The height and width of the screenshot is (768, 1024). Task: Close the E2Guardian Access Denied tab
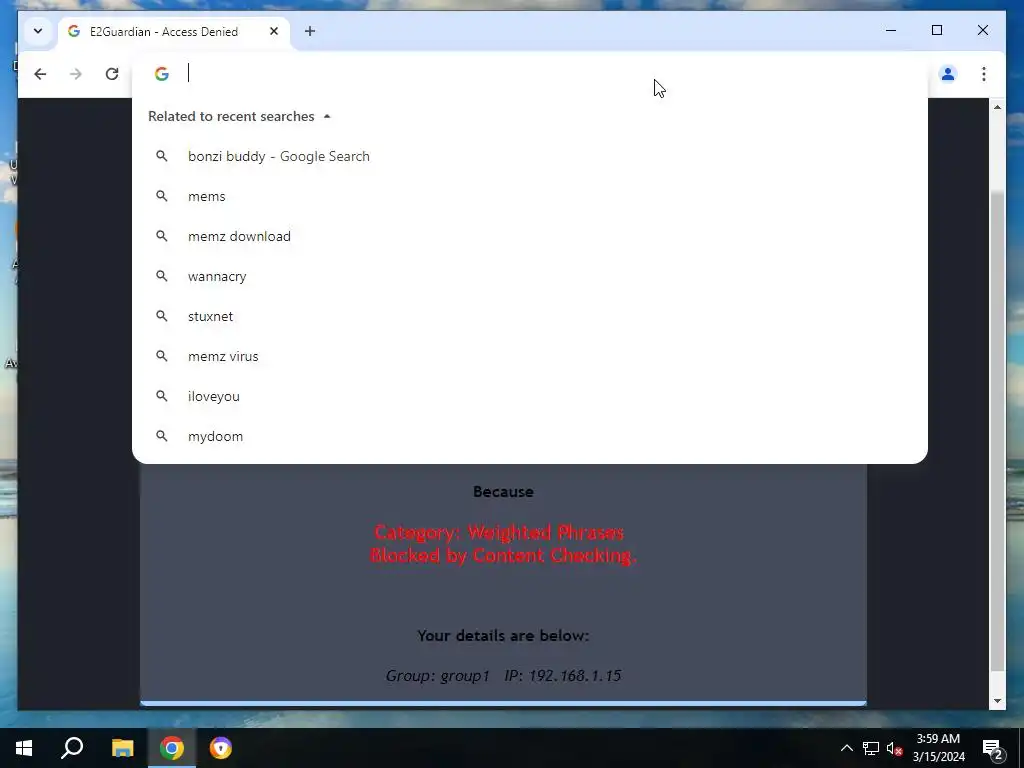[274, 31]
